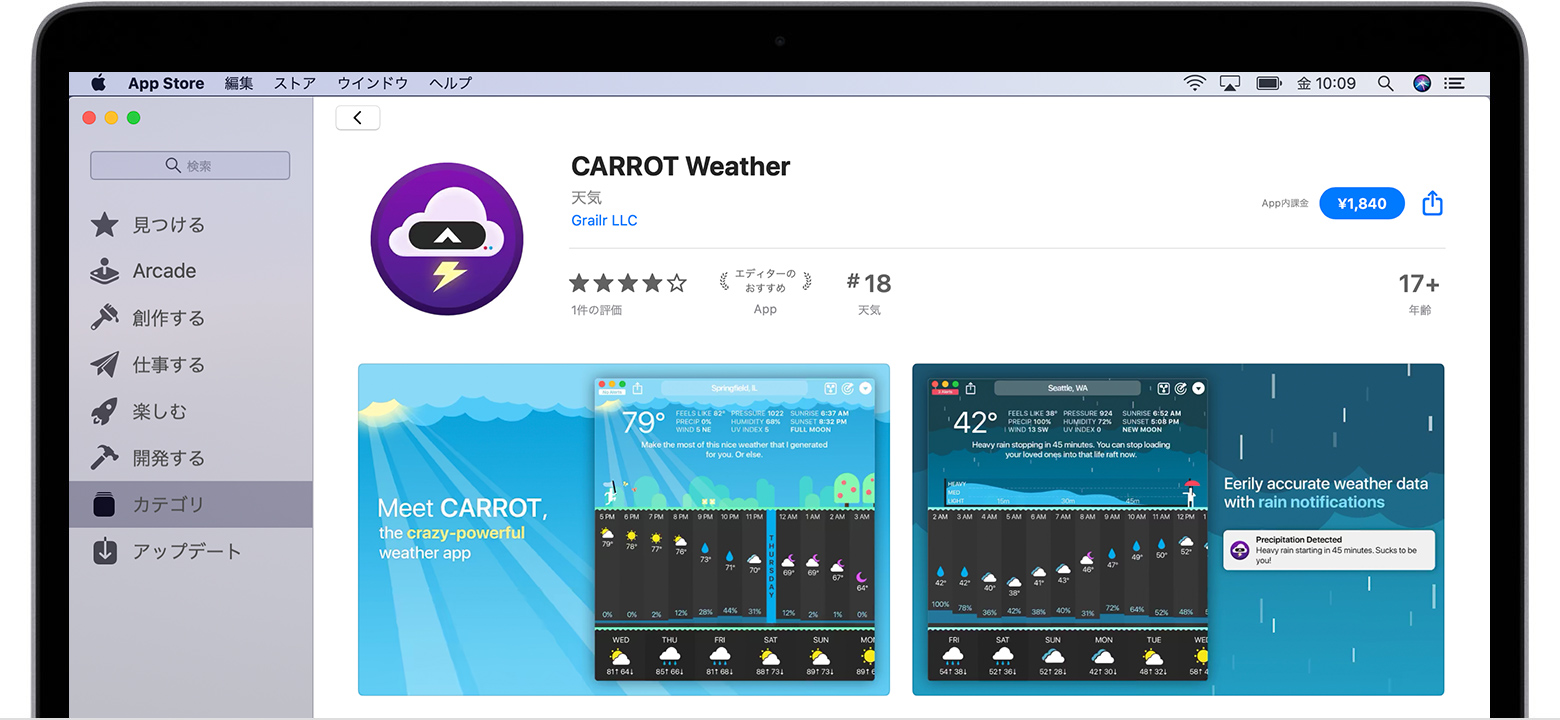The image size is (1560, 720).
Task: Open the App Store menu
Action: [166, 83]
